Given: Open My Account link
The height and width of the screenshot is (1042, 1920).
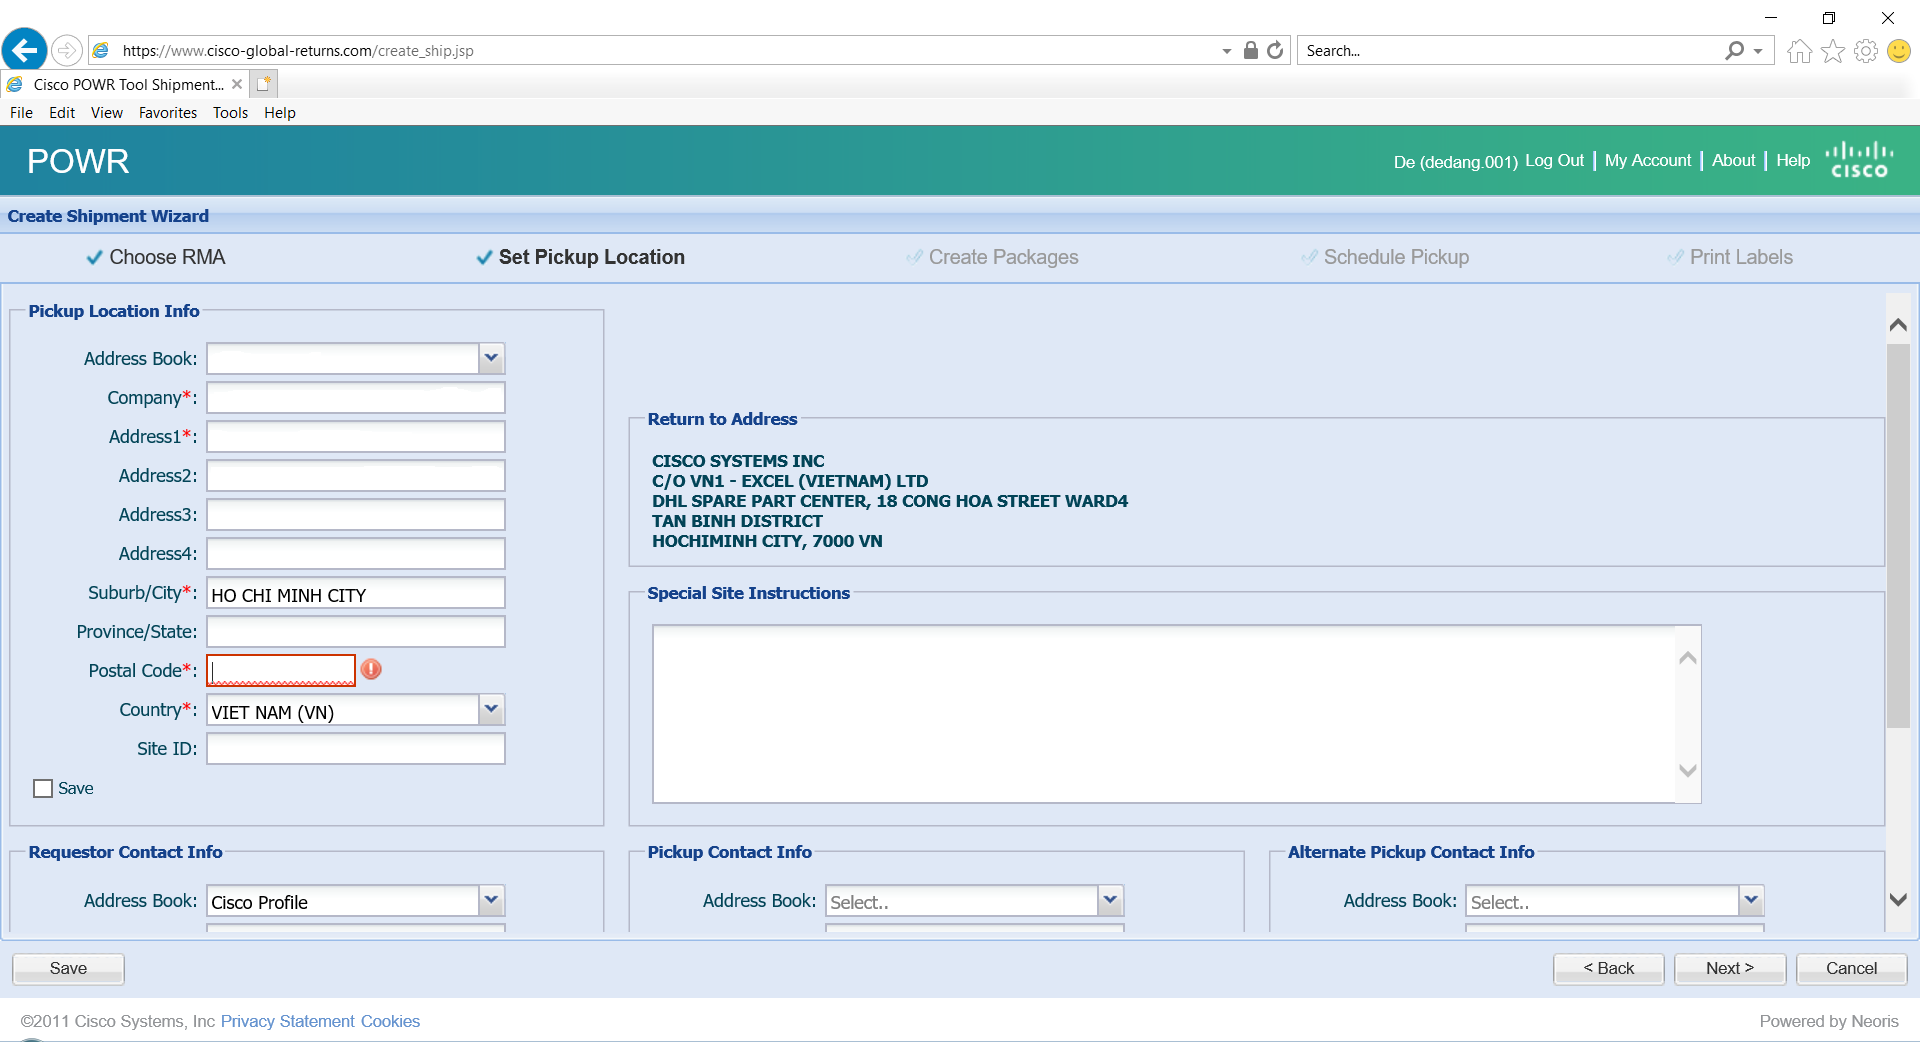Looking at the screenshot, I should [x=1648, y=160].
